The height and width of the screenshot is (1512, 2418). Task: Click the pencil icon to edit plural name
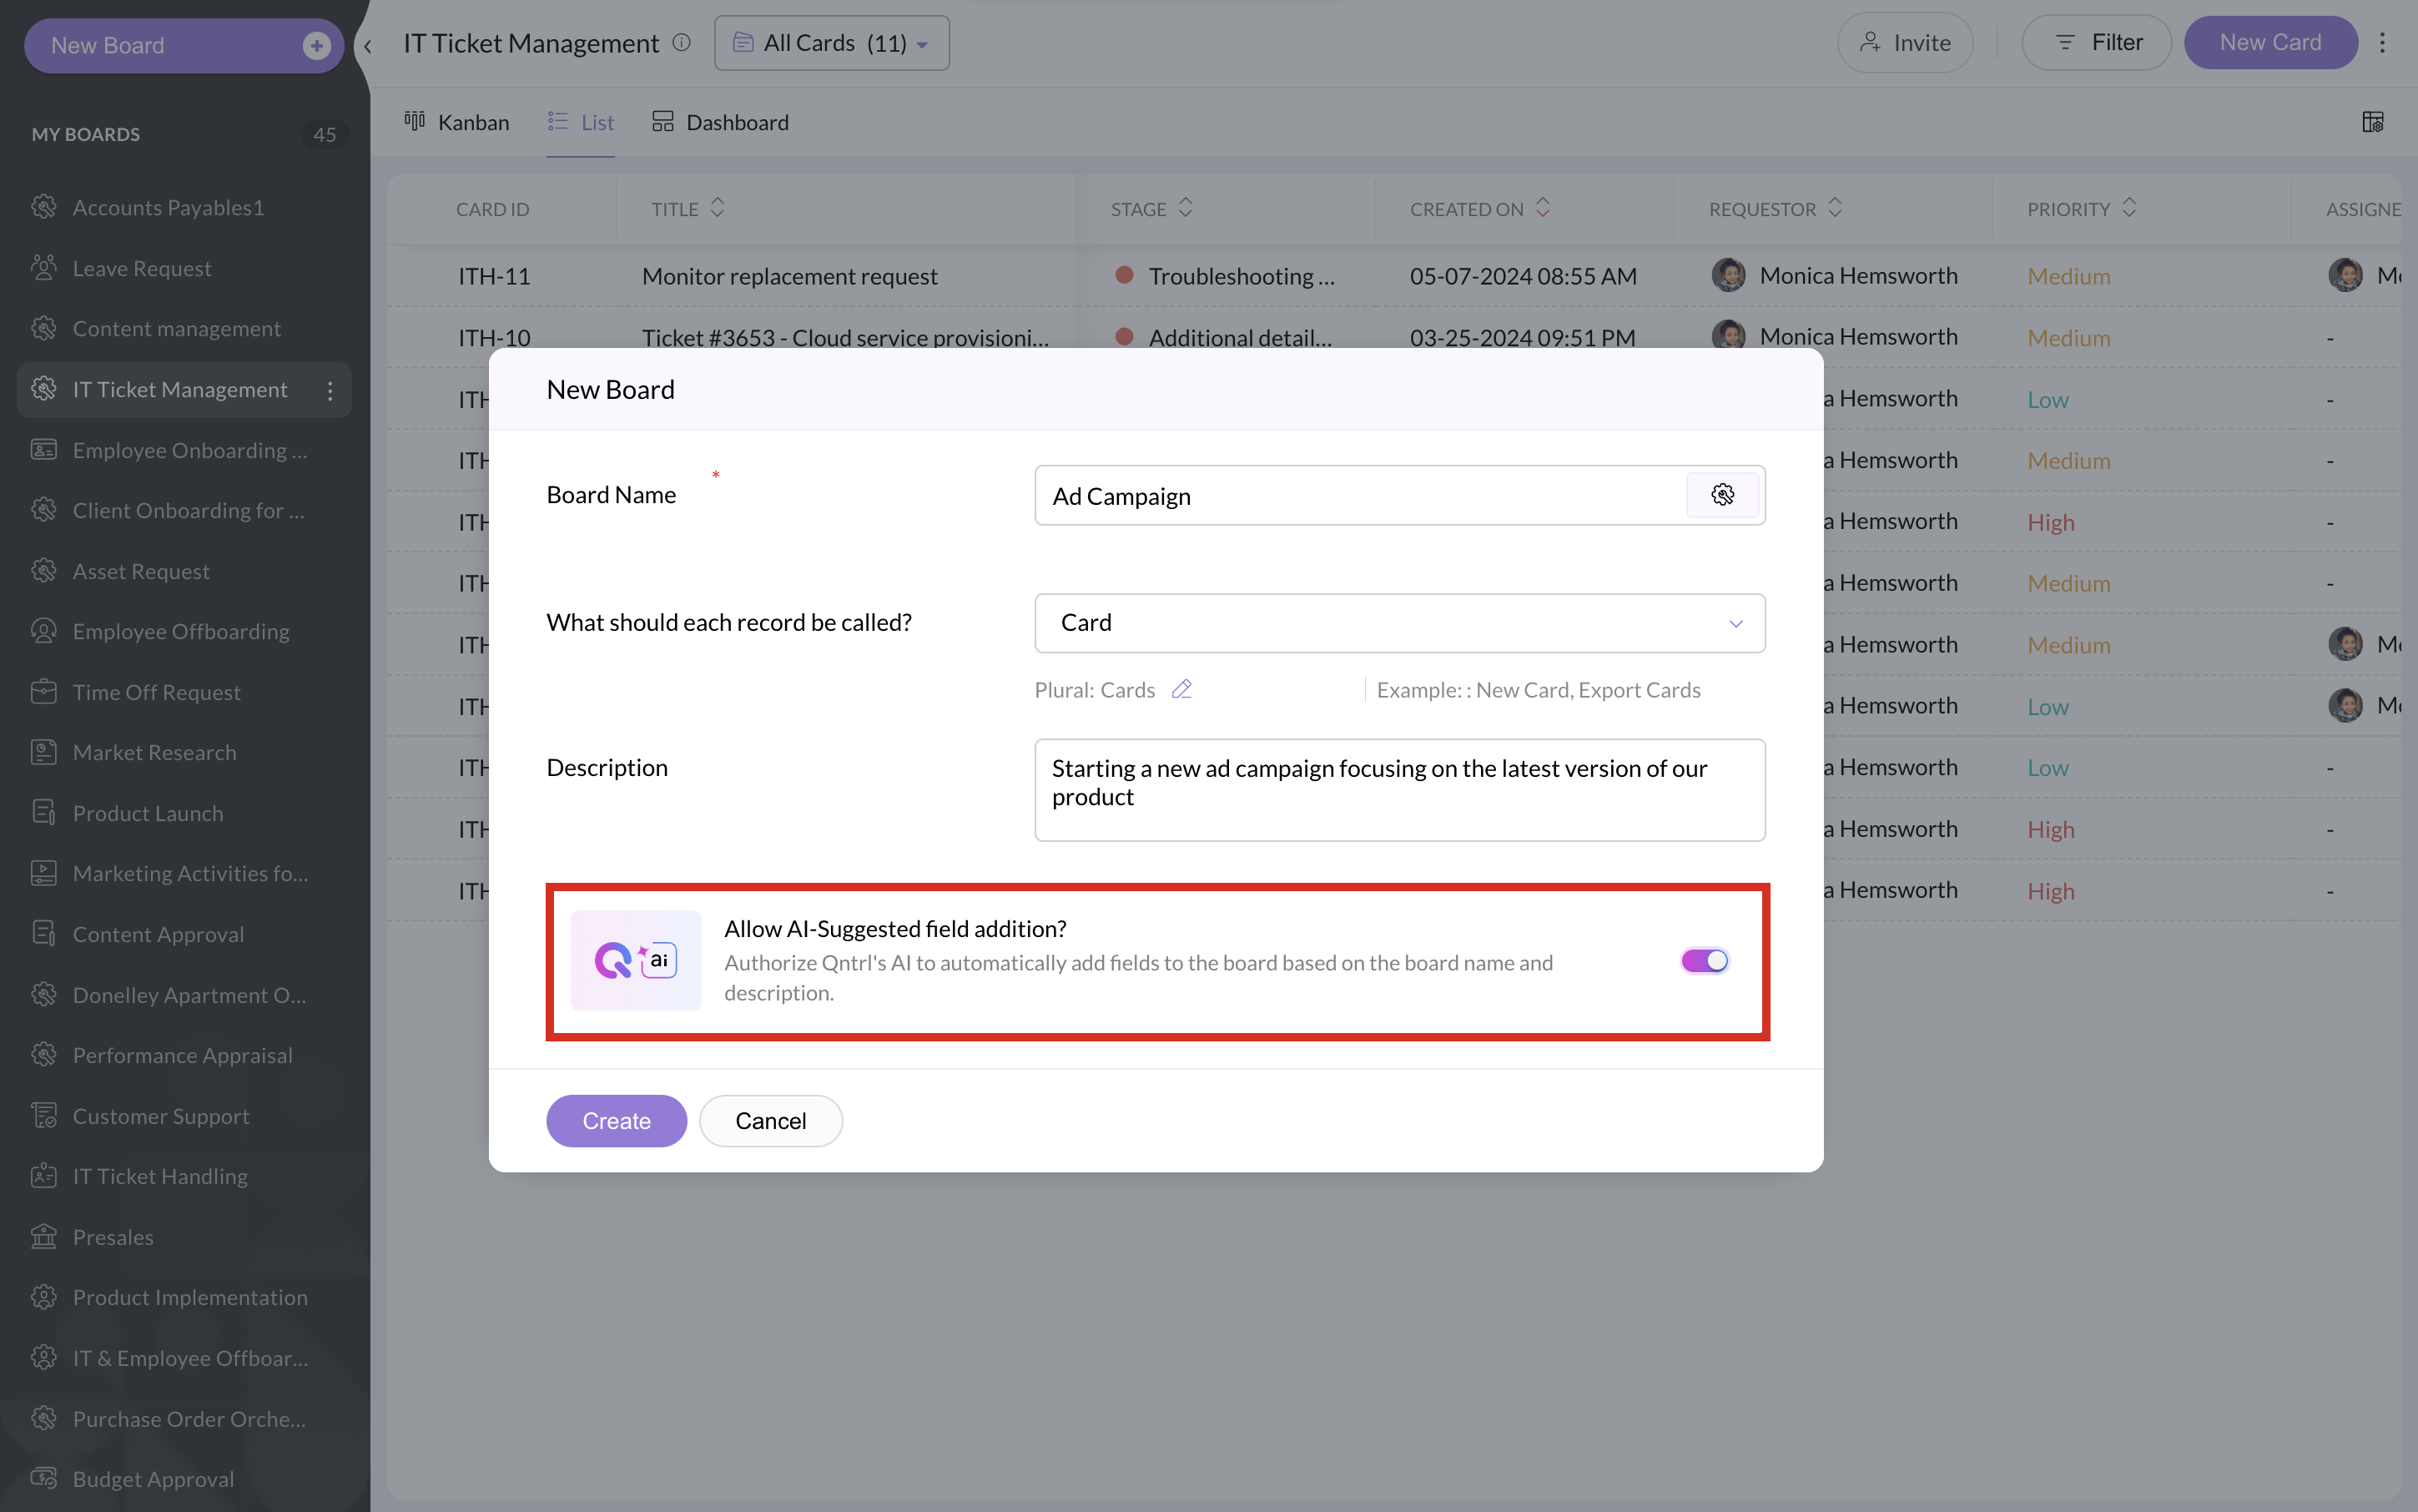pos(1181,690)
